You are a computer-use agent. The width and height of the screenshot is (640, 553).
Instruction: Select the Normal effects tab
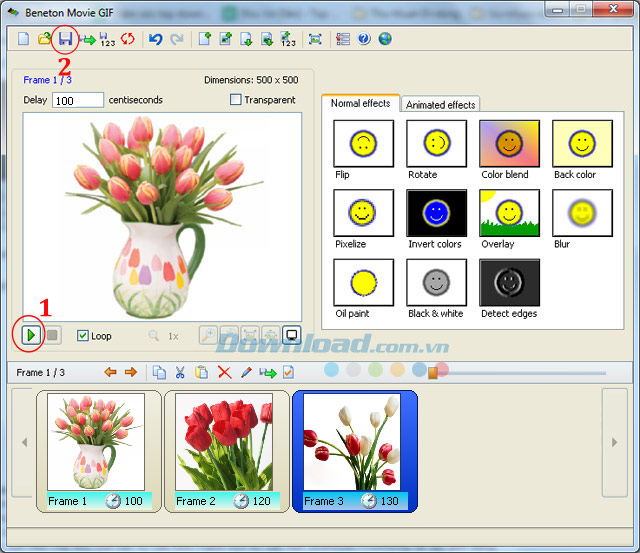click(x=360, y=103)
